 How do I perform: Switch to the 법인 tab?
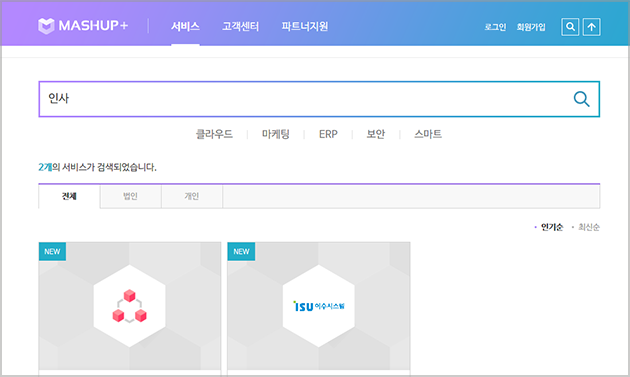coord(131,196)
